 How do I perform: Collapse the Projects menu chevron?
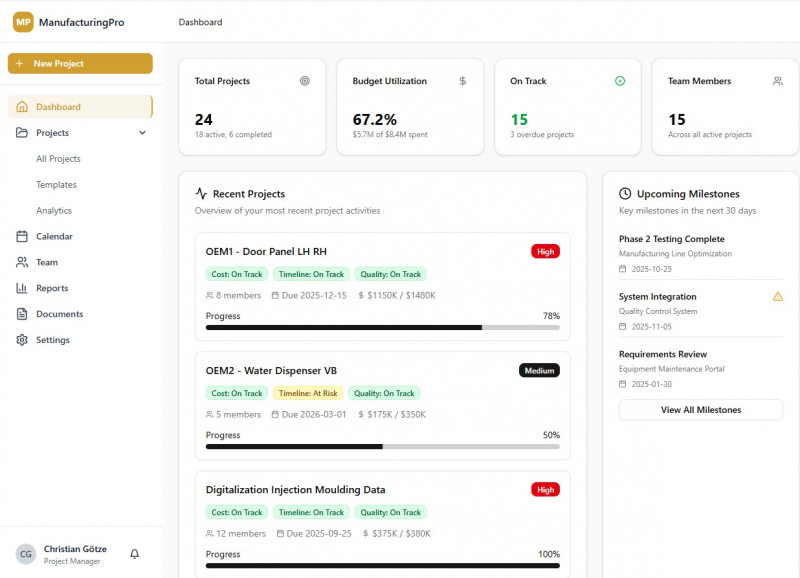(142, 133)
